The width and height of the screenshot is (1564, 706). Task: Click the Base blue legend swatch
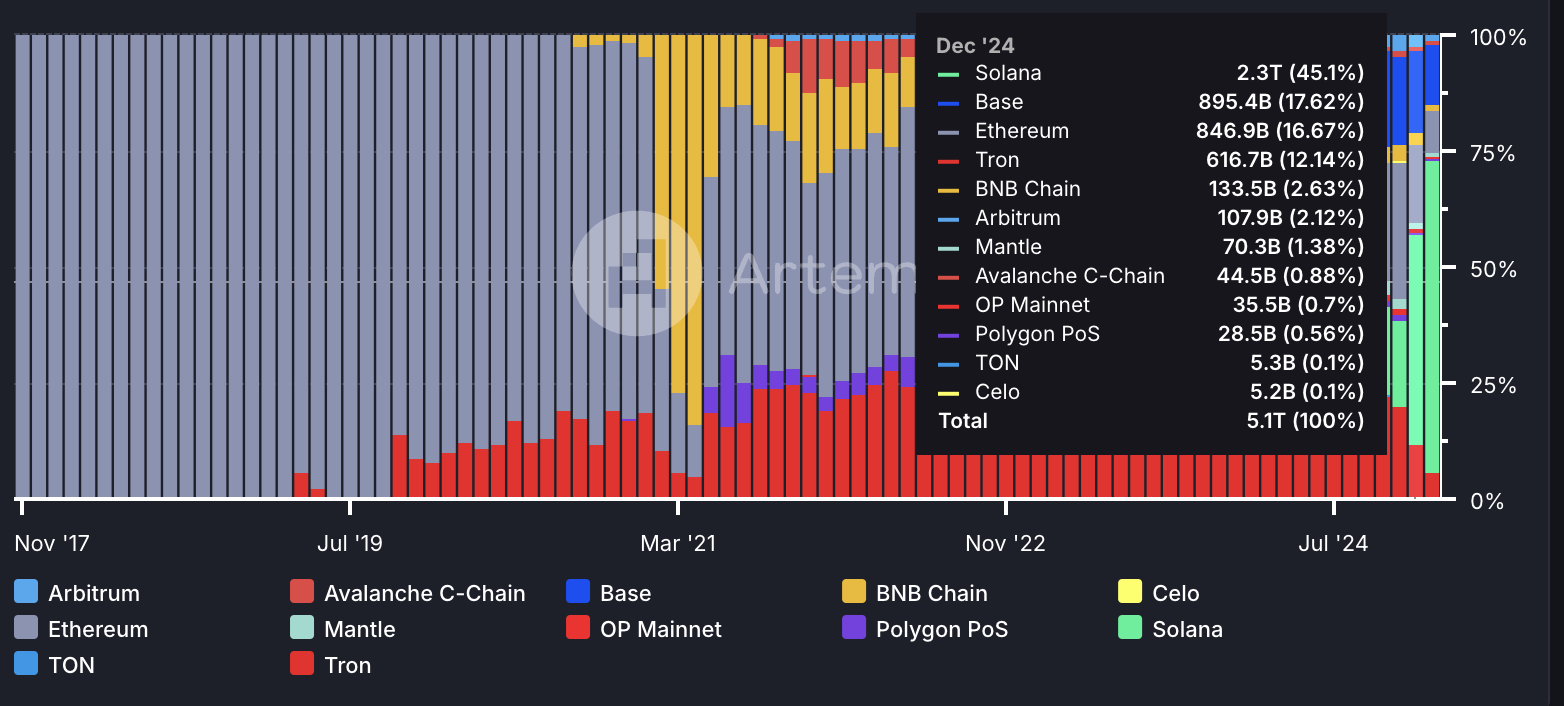[x=578, y=592]
